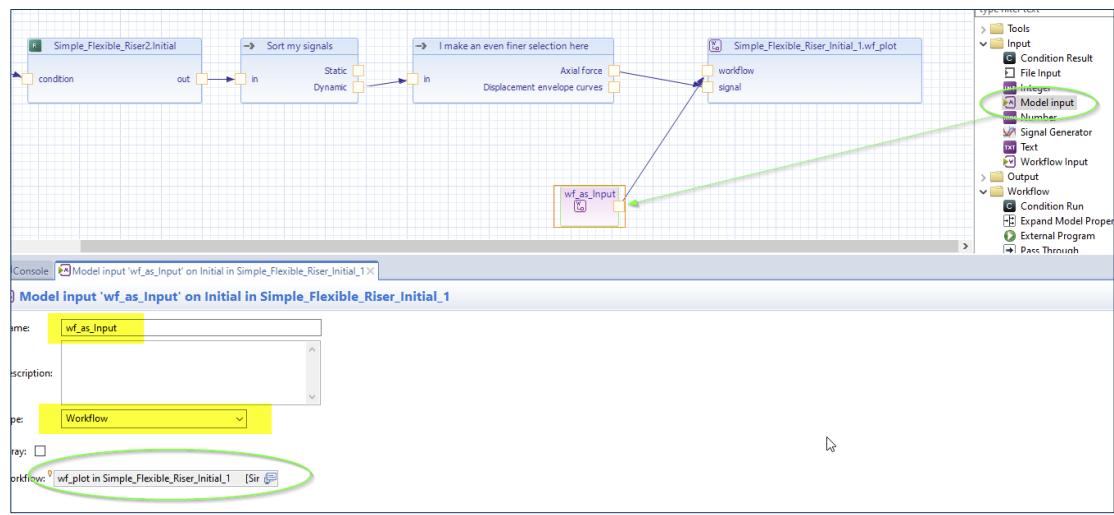The image size is (1114, 515).
Task: Collapse the Input folder in palette
Action: [x=984, y=44]
